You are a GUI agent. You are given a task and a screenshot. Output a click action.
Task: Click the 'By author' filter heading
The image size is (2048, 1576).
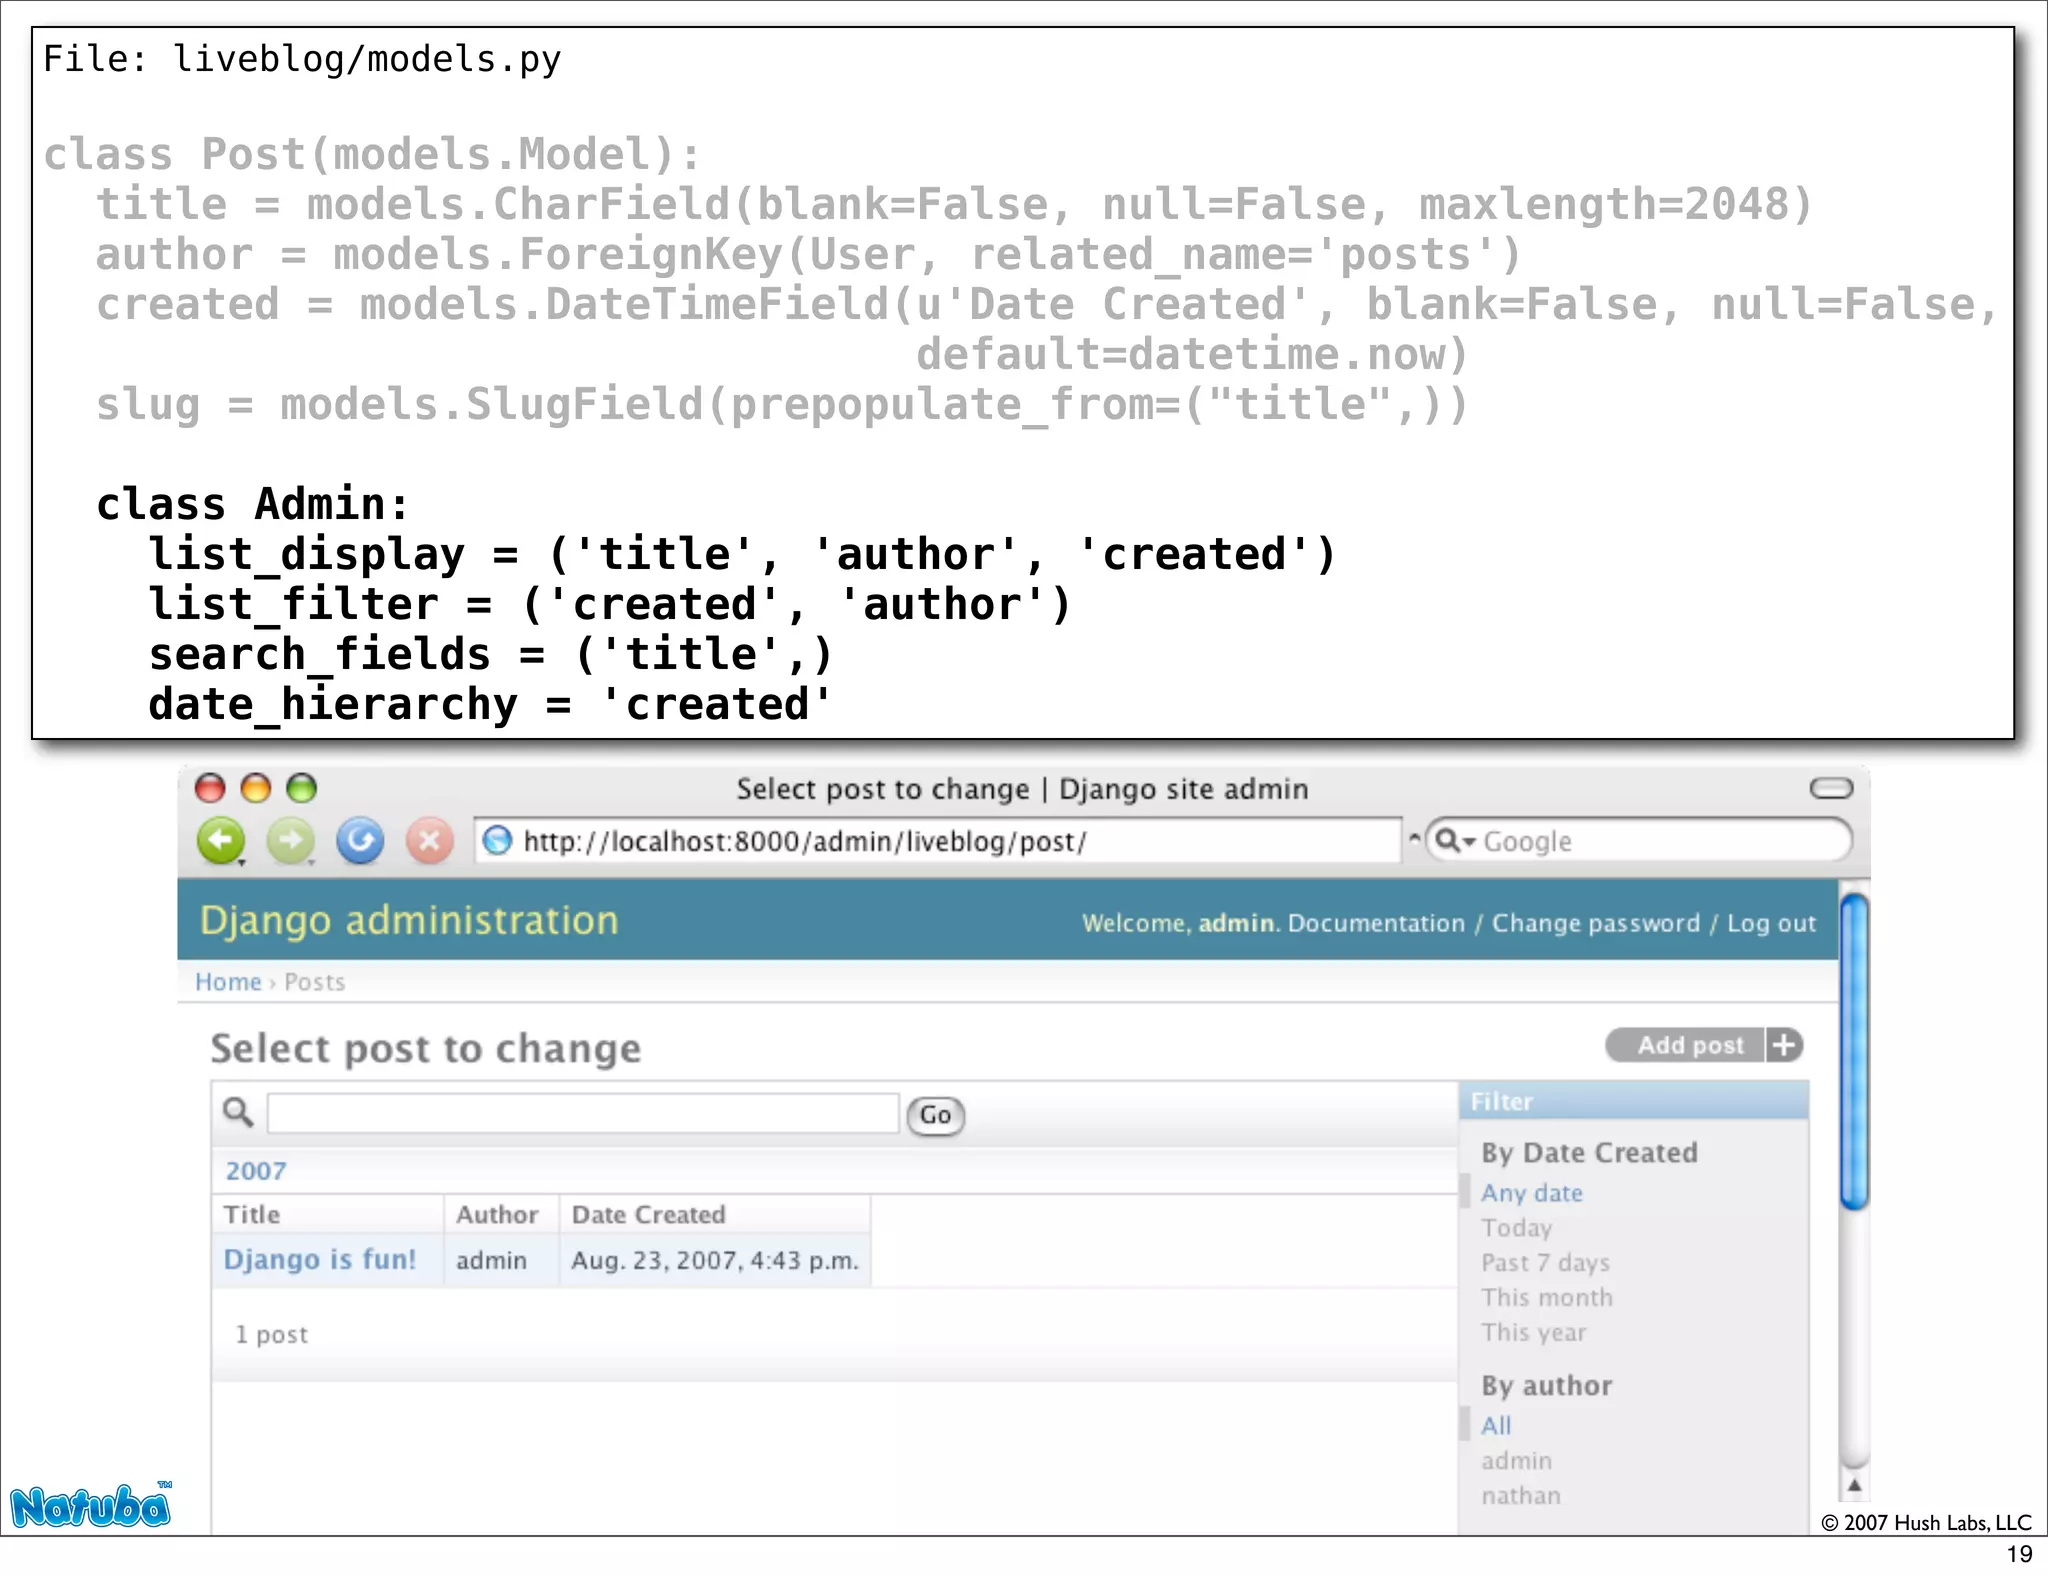pyautogui.click(x=1547, y=1386)
